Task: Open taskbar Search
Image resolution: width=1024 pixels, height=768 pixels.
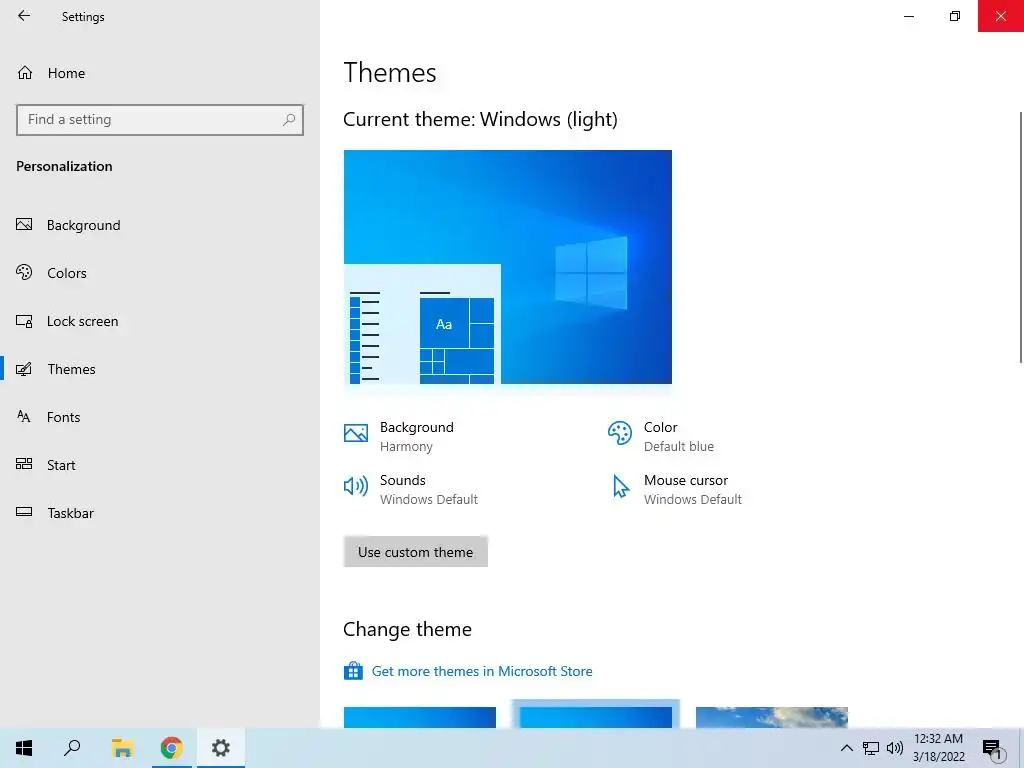Action: tap(72, 748)
